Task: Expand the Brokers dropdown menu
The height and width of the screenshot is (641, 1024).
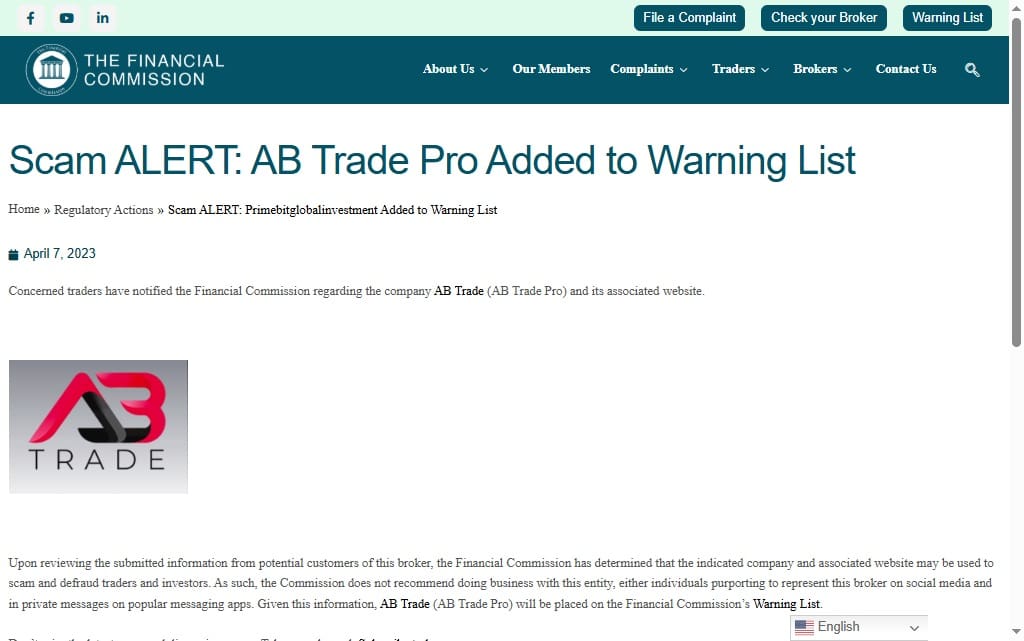Action: (822, 69)
